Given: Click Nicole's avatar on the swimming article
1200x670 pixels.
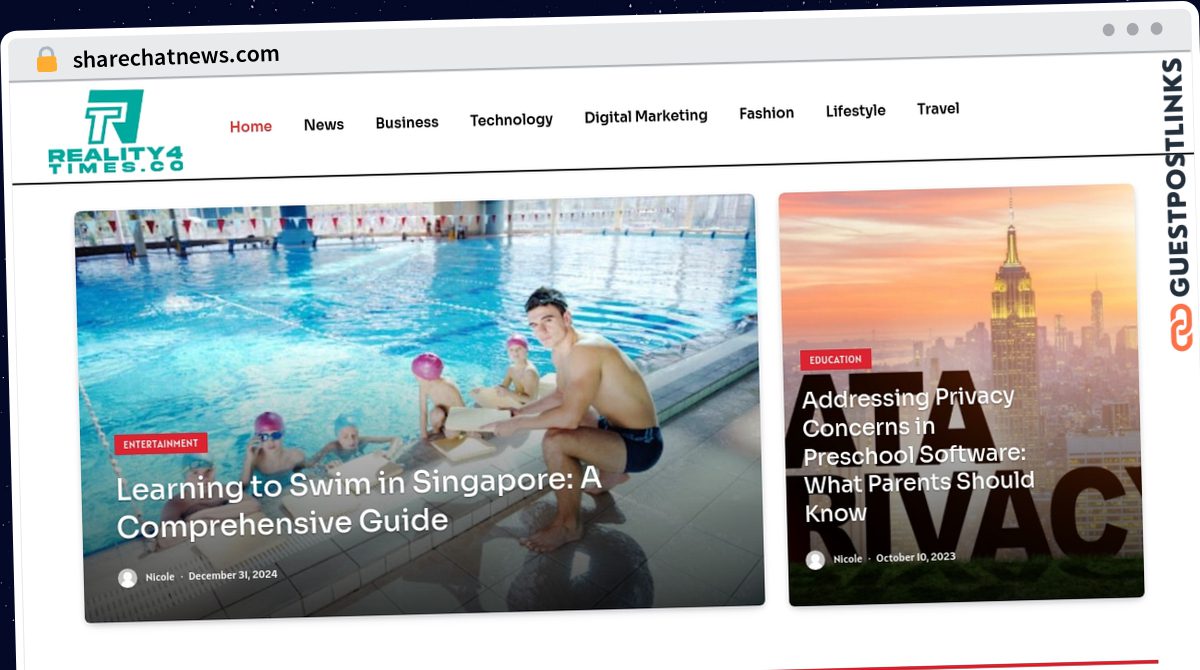Looking at the screenshot, I should tap(127, 578).
